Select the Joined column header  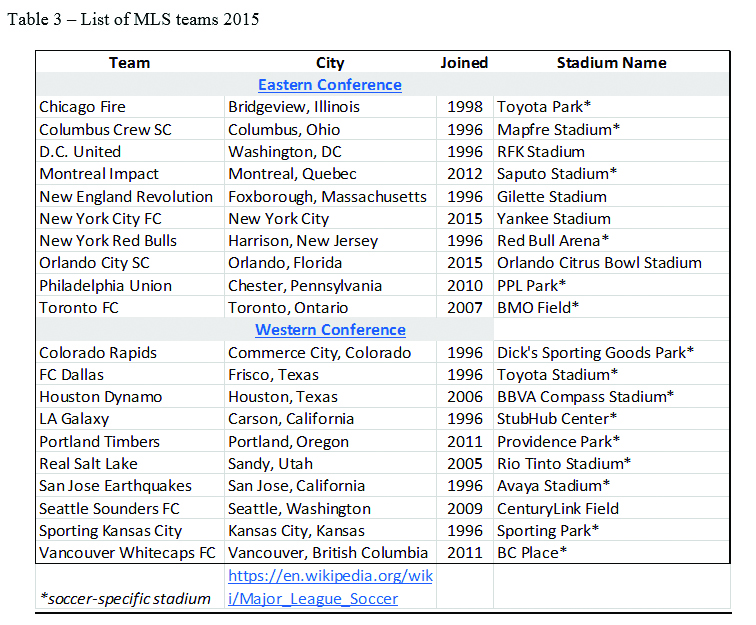tap(464, 63)
